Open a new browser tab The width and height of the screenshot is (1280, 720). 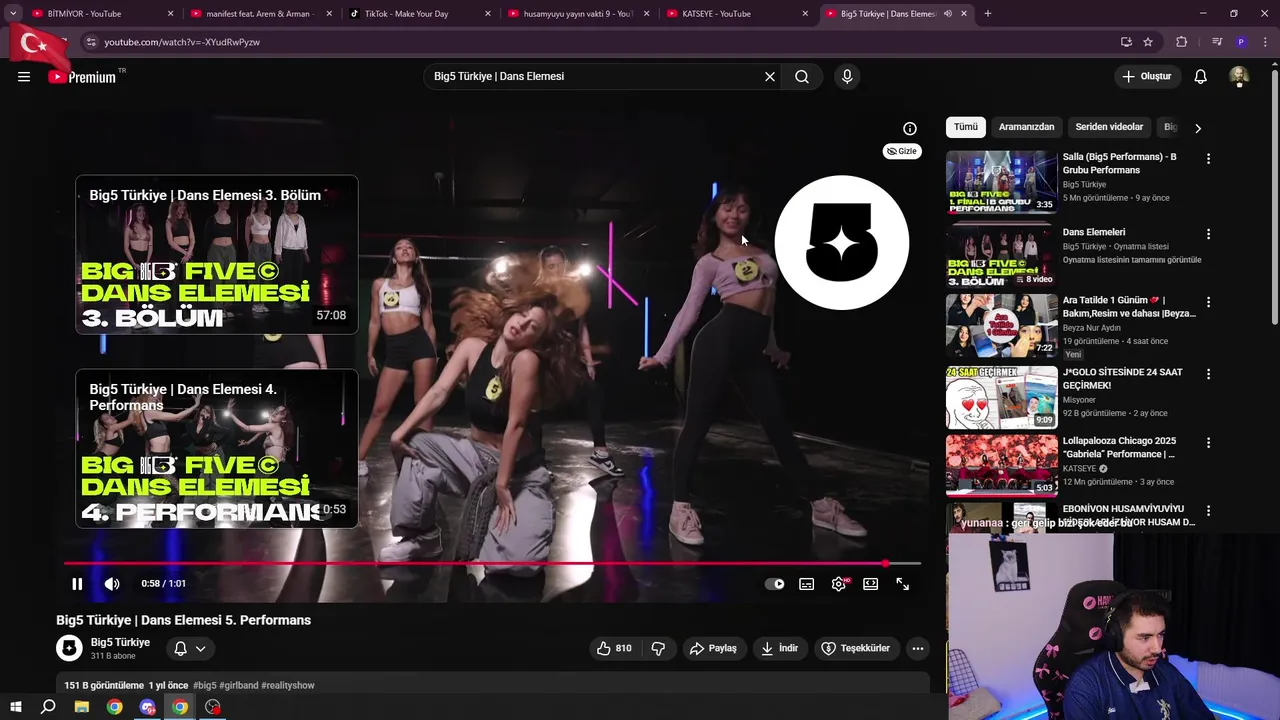[x=988, y=14]
